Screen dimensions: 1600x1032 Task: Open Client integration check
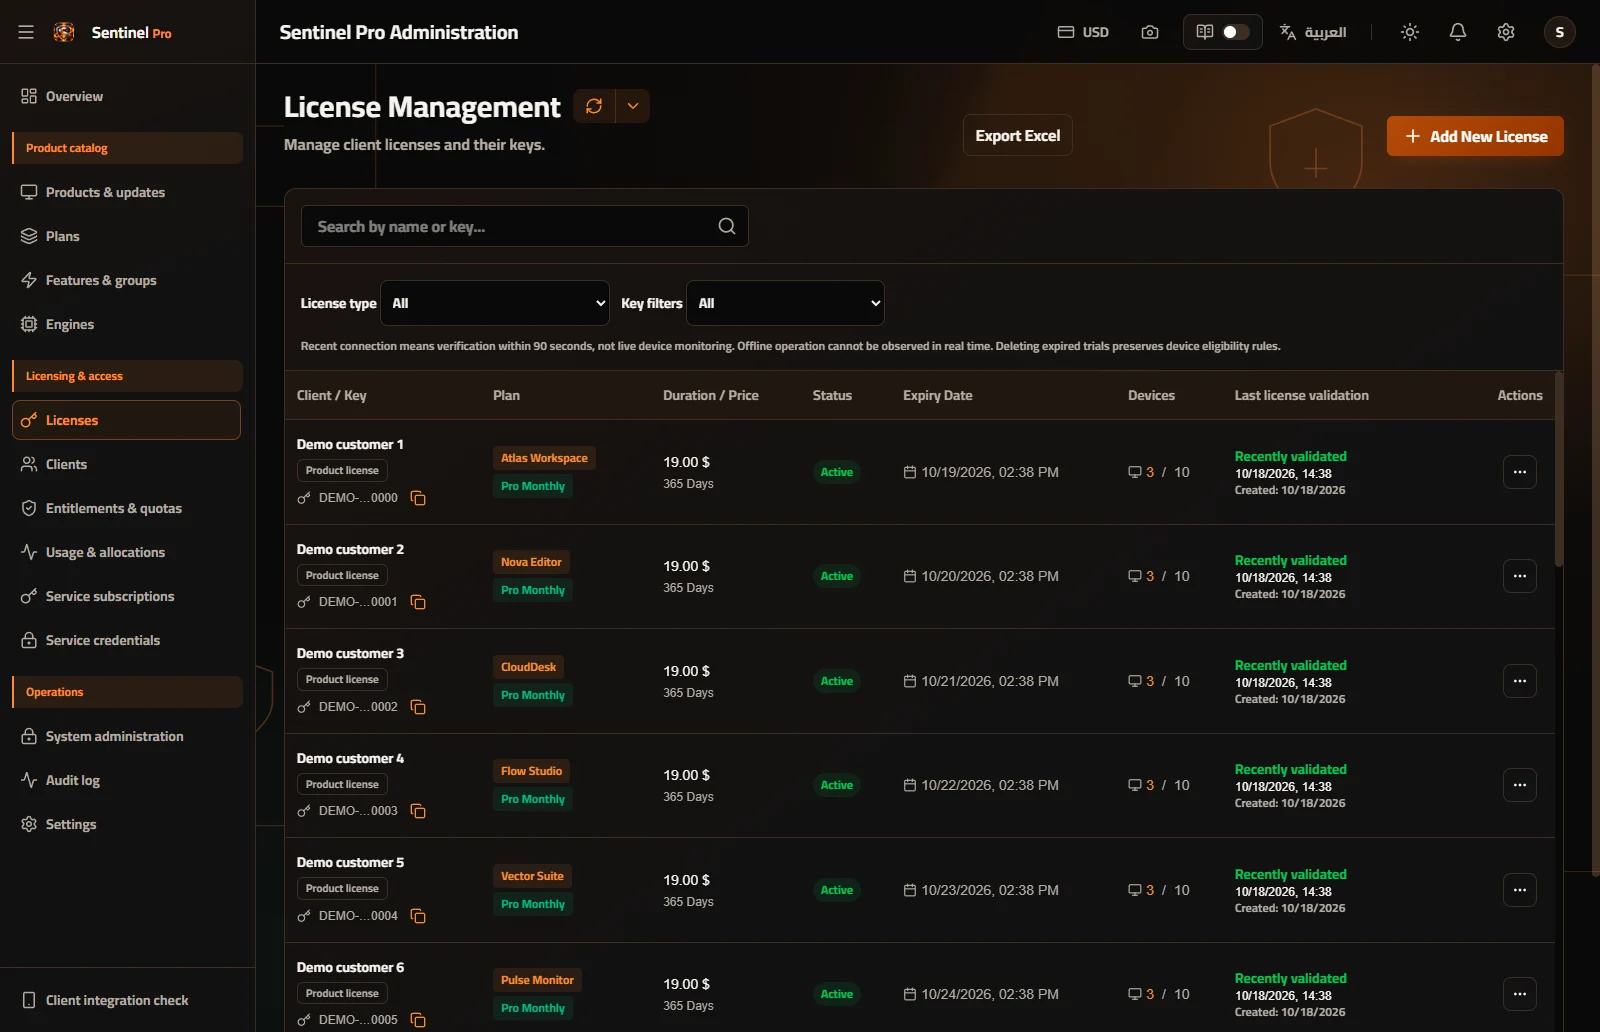point(127,1000)
